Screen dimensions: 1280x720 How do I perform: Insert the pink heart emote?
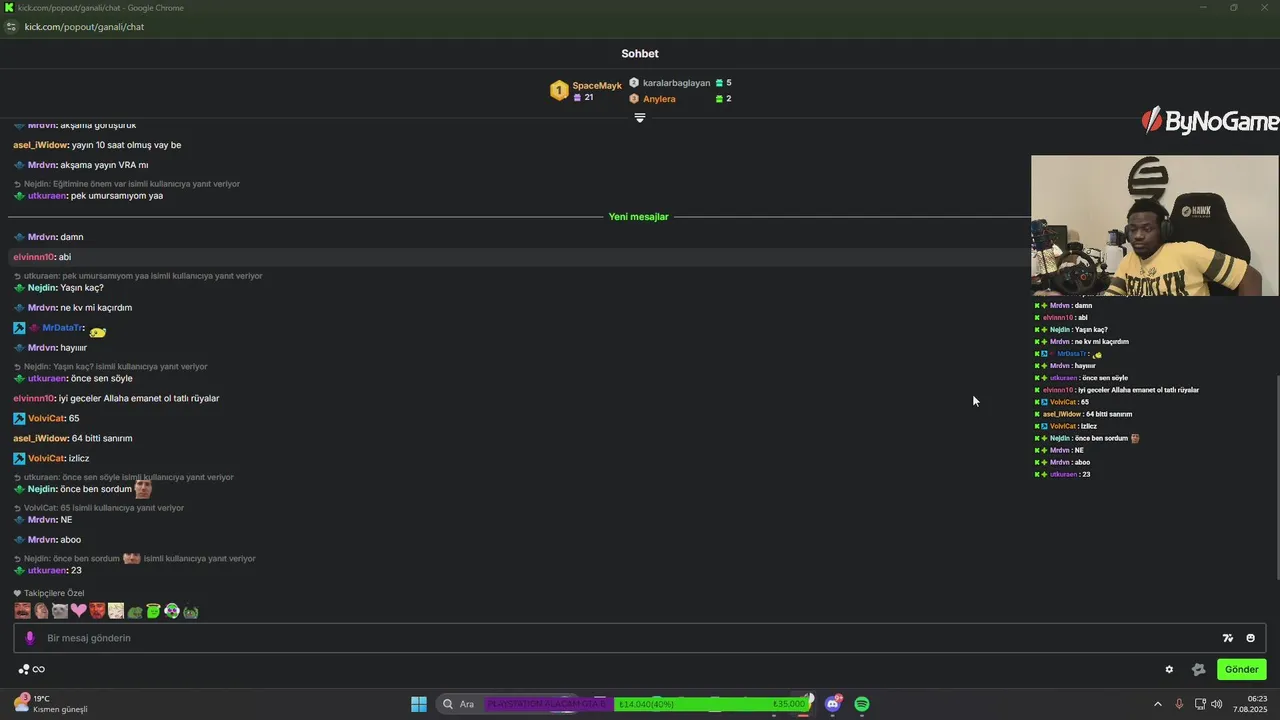[79, 610]
